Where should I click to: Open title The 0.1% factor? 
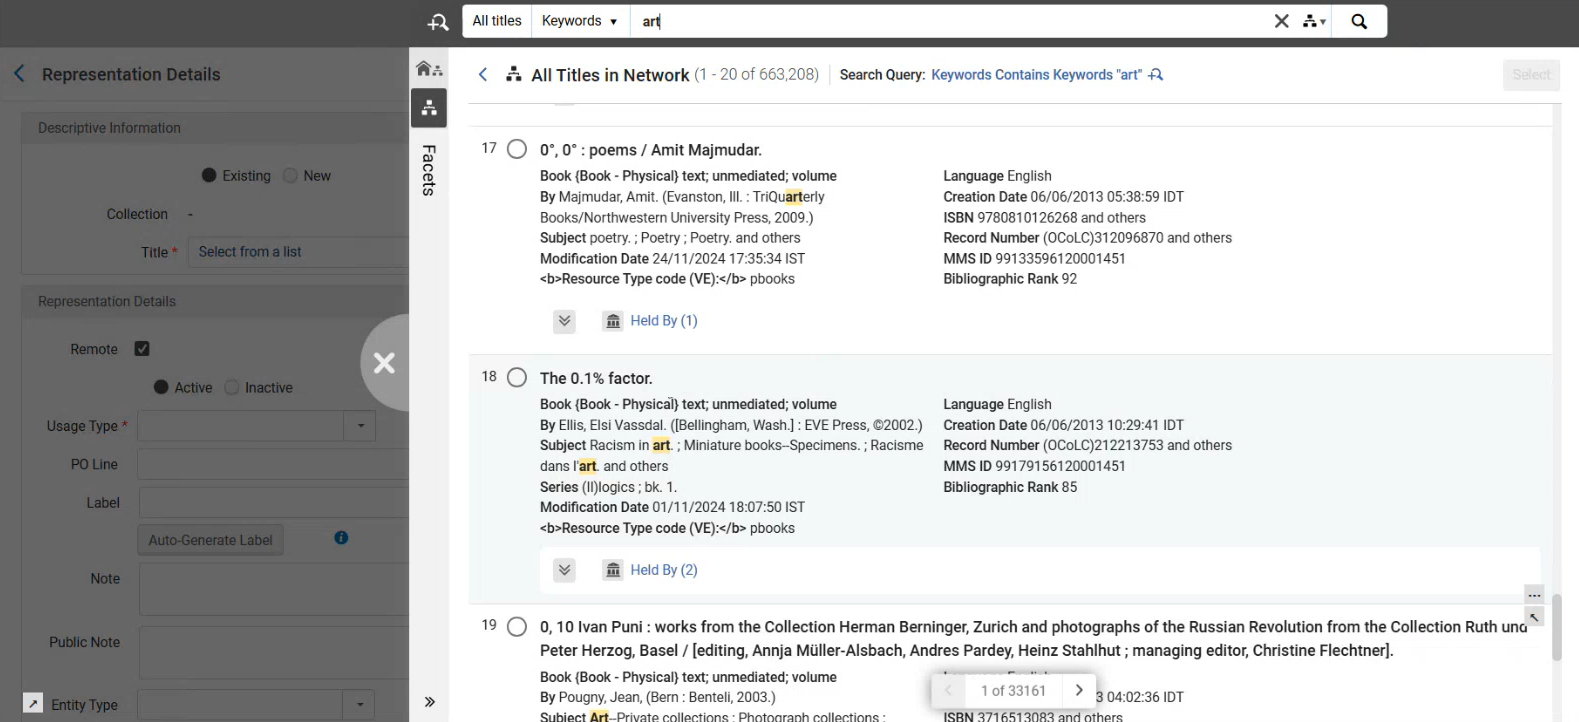tap(596, 378)
